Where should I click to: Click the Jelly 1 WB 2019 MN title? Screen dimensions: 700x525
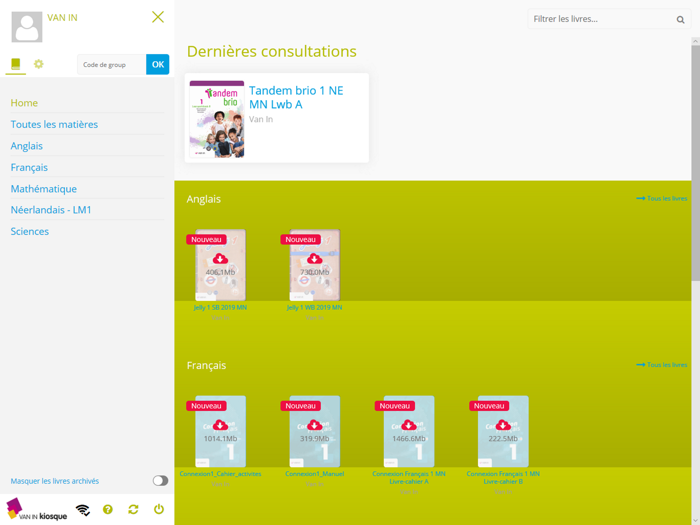pos(314,308)
